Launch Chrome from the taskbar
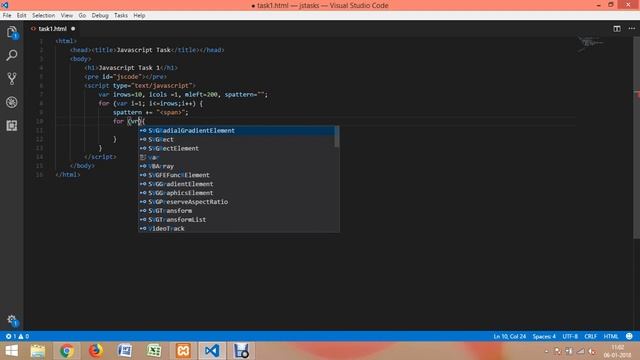 coord(67,351)
